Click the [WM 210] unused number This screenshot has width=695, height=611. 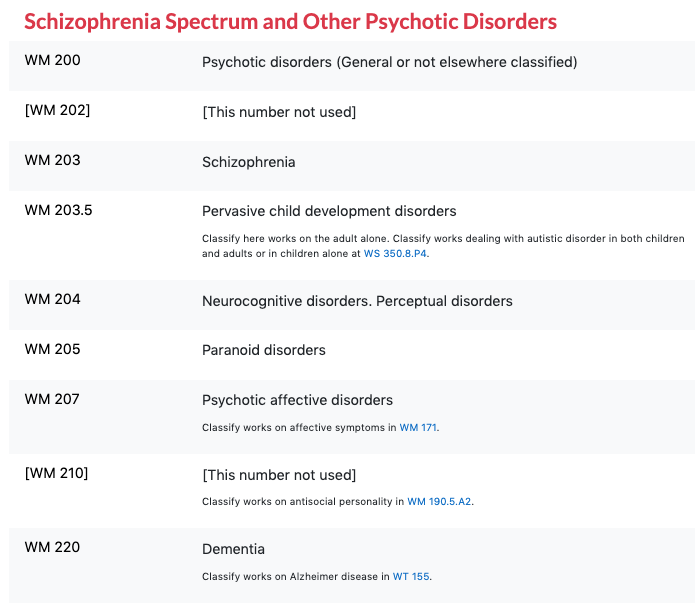click(x=56, y=473)
